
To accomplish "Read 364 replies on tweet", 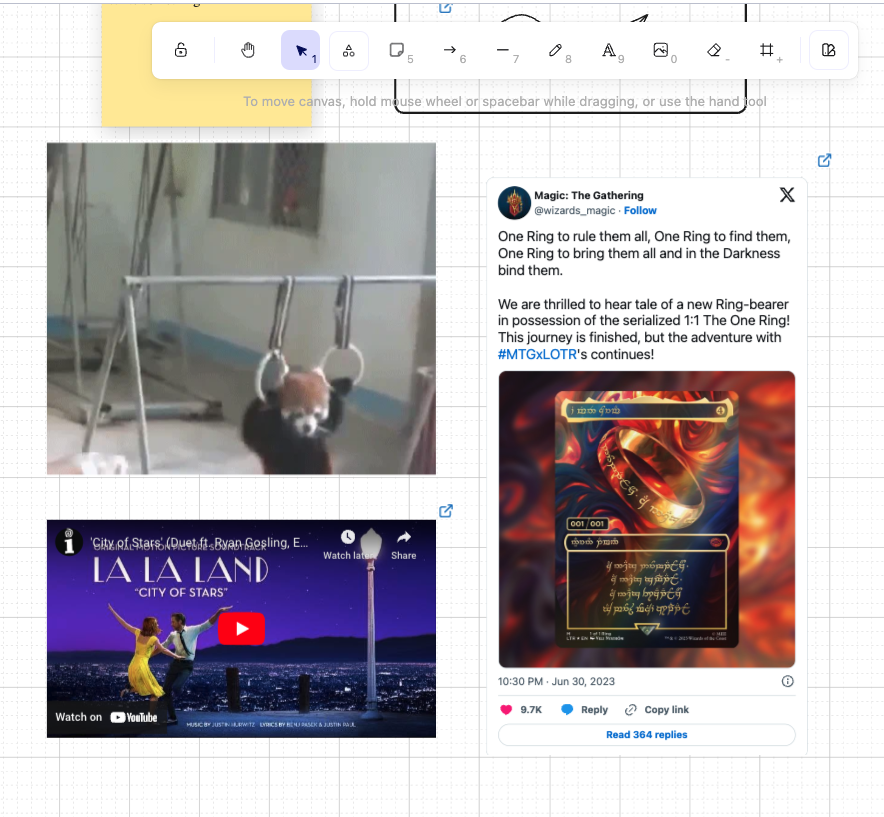I will (647, 735).
